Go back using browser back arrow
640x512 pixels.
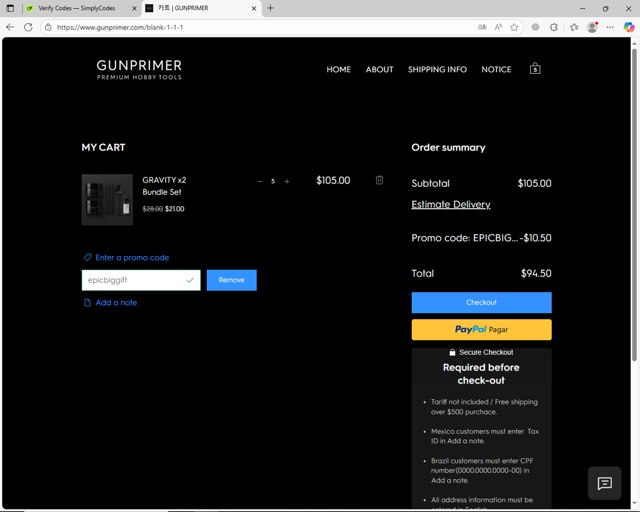(10, 27)
